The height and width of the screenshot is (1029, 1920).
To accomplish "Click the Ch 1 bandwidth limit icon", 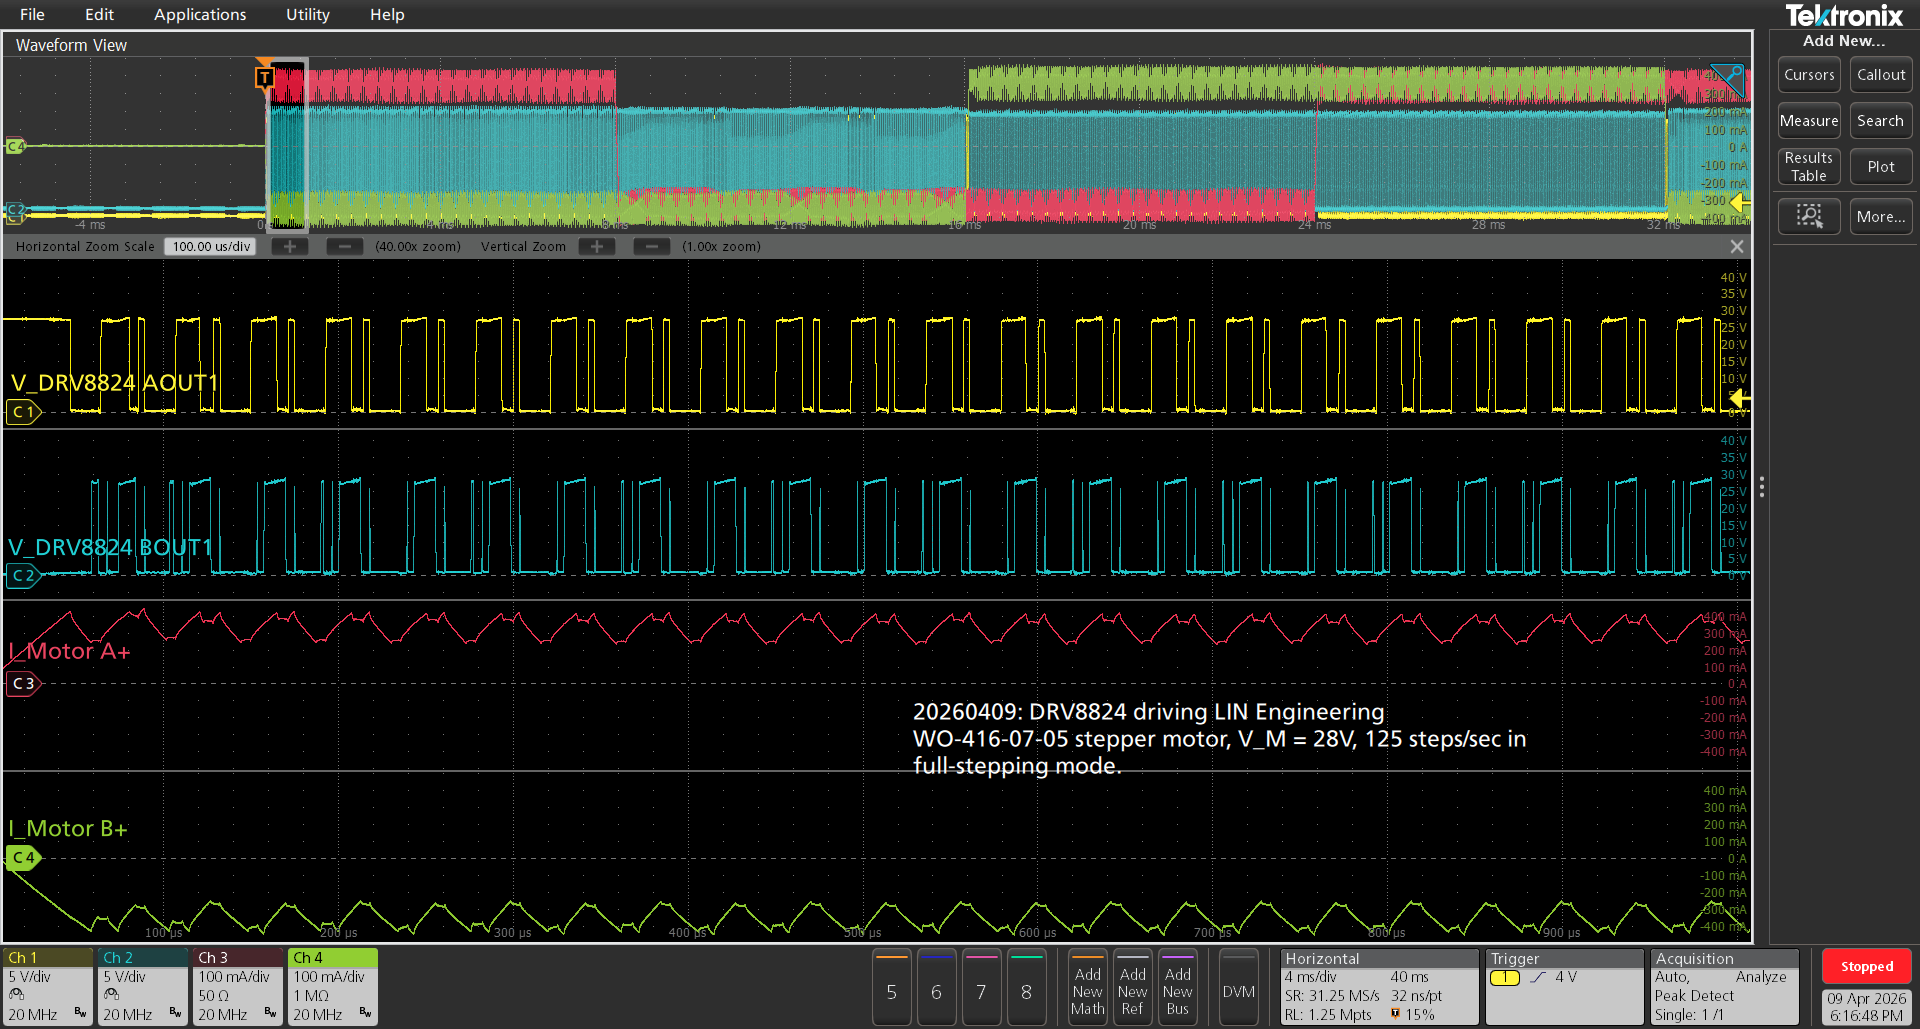I will pyautogui.click(x=81, y=1014).
